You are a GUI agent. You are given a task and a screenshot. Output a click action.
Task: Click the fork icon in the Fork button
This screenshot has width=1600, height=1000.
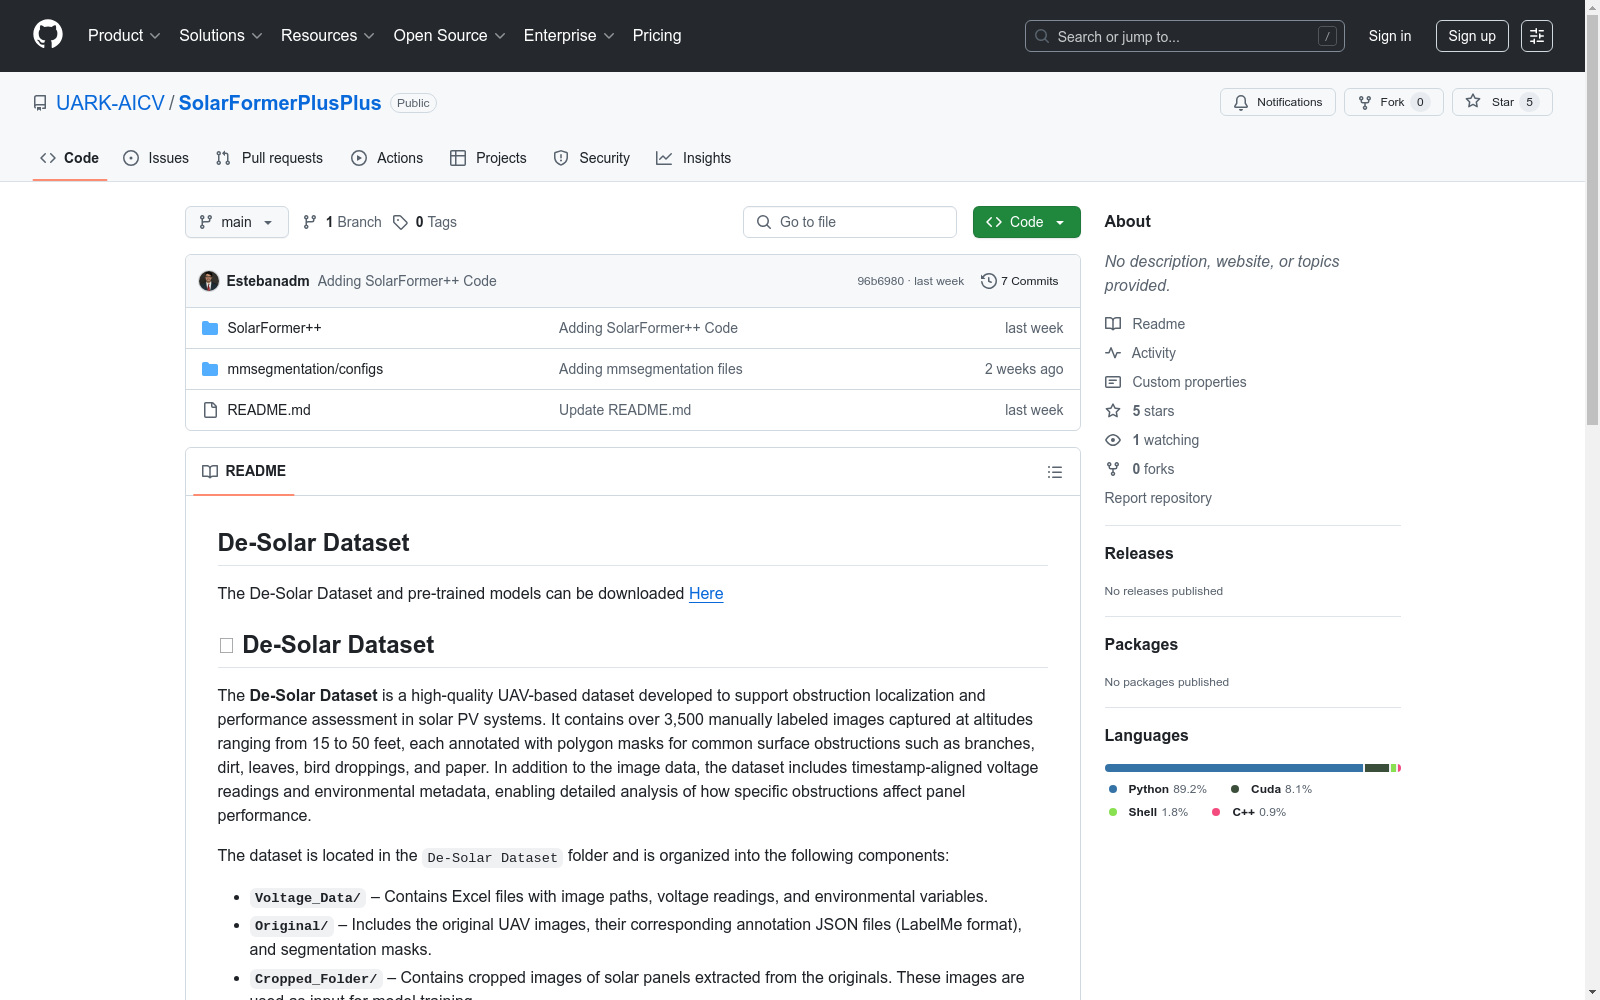1365,102
